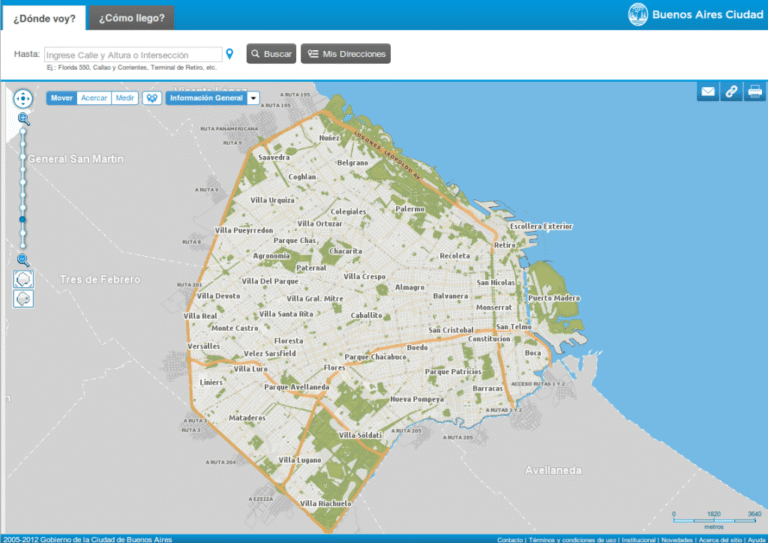Image resolution: width=768 pixels, height=543 pixels.
Task: Open the Institucional footer link
Action: pyautogui.click(x=638, y=540)
